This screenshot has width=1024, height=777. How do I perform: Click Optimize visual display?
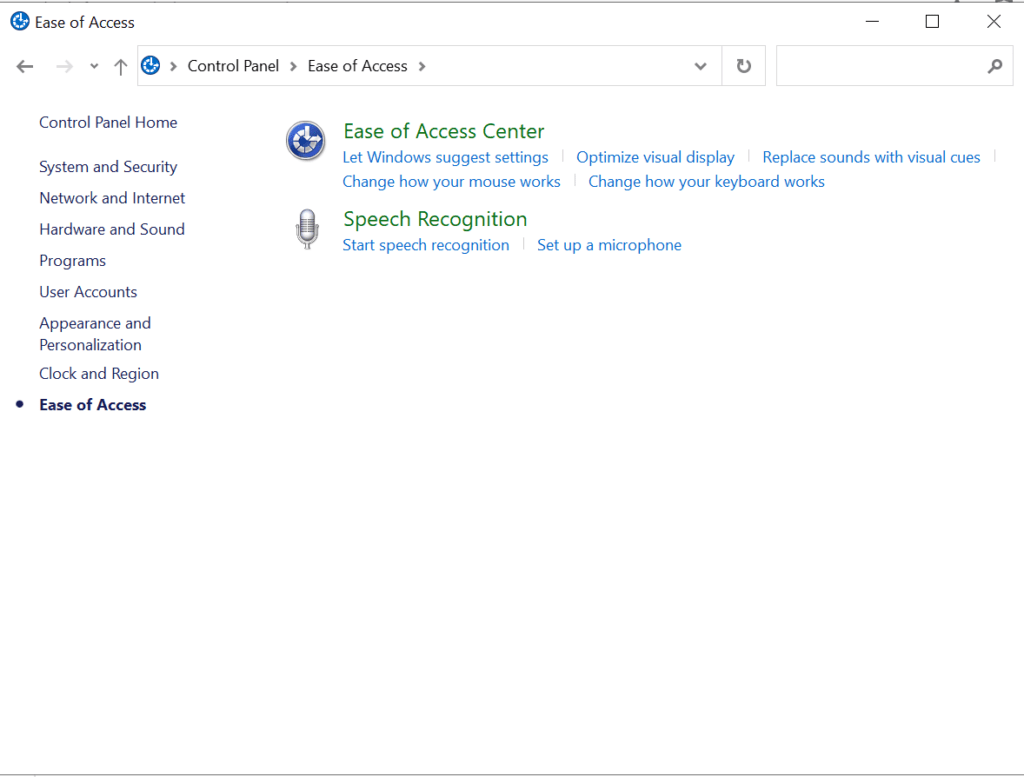655,157
